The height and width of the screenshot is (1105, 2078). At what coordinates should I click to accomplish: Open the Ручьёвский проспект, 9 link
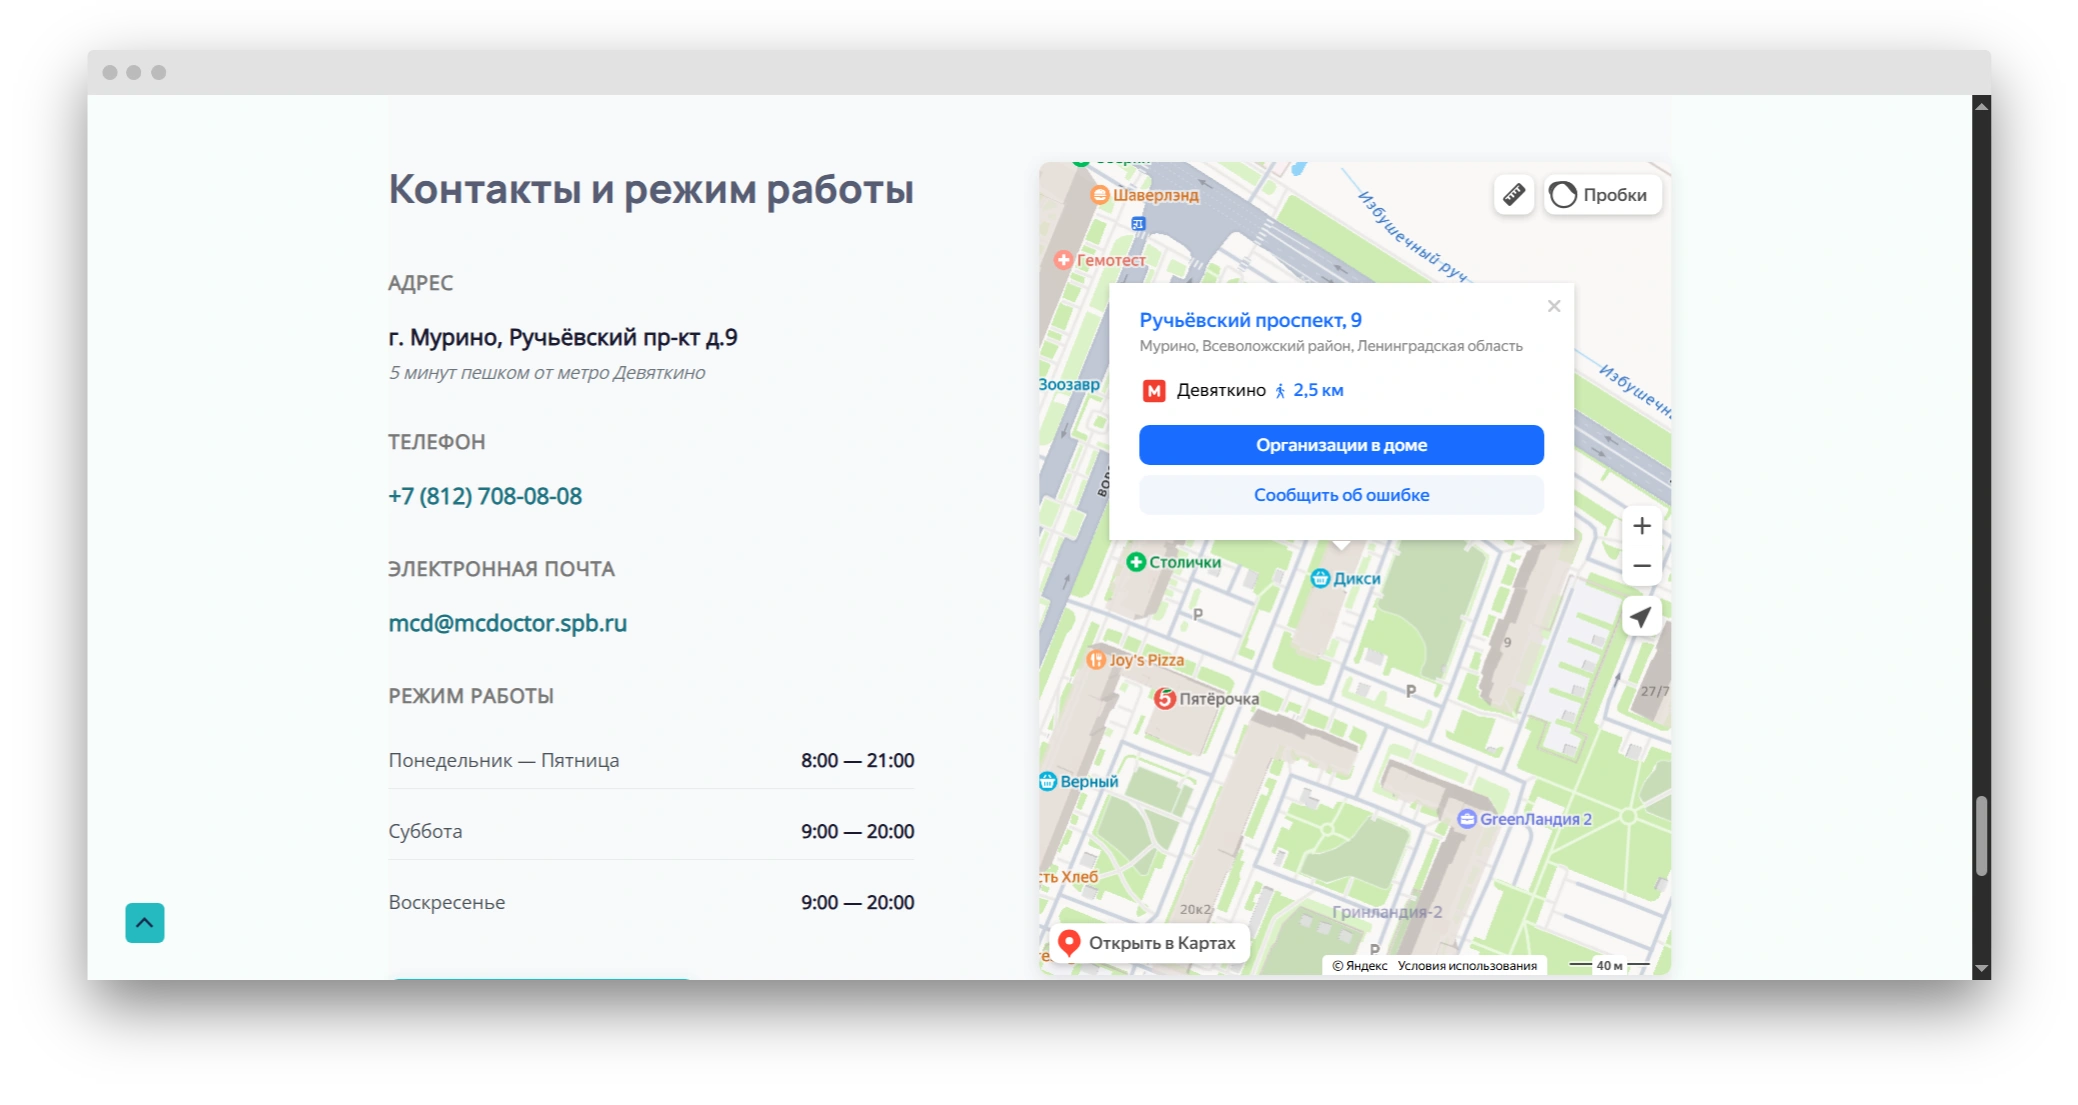click(x=1250, y=320)
